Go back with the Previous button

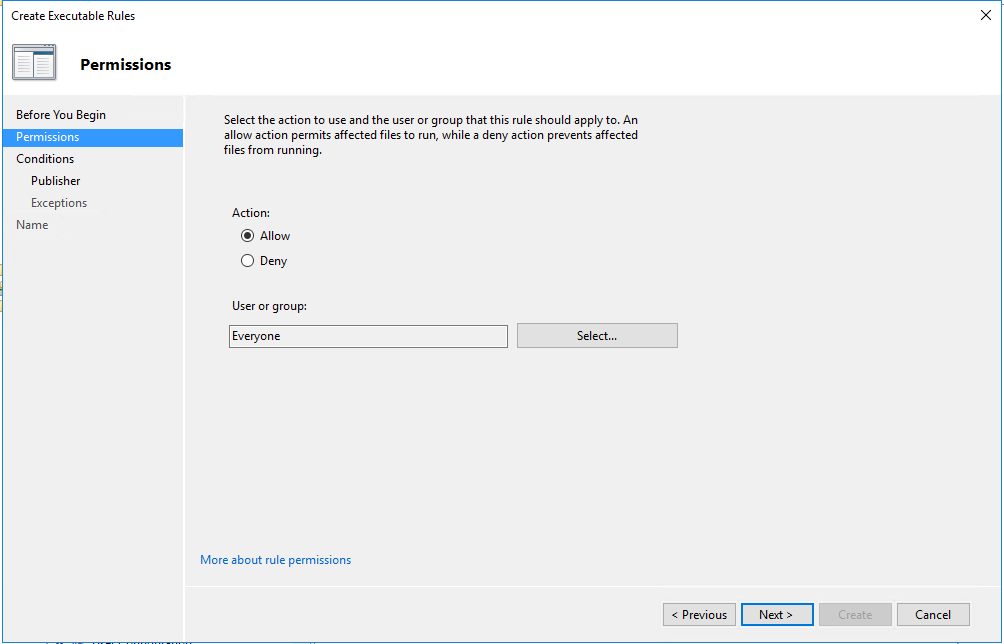tap(699, 615)
